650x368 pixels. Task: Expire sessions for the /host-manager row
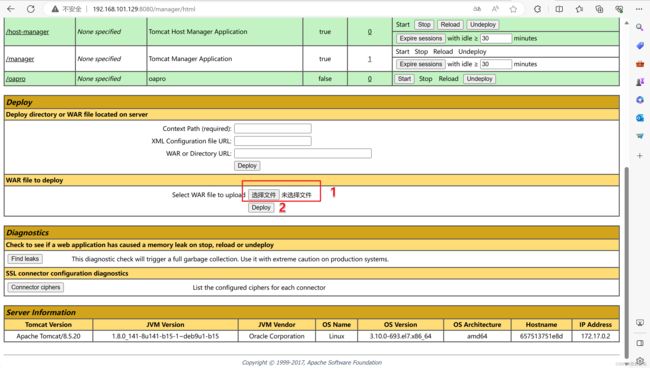coord(420,38)
